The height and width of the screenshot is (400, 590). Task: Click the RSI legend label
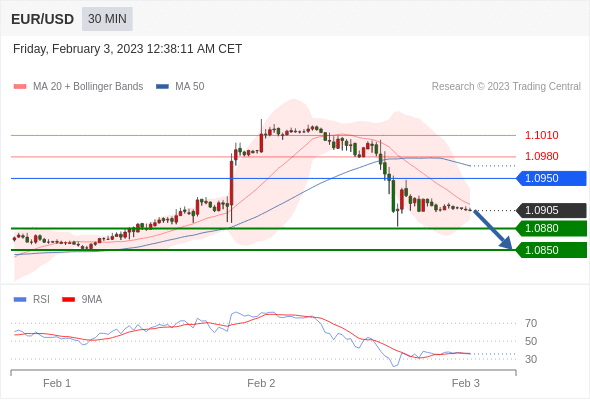point(41,300)
